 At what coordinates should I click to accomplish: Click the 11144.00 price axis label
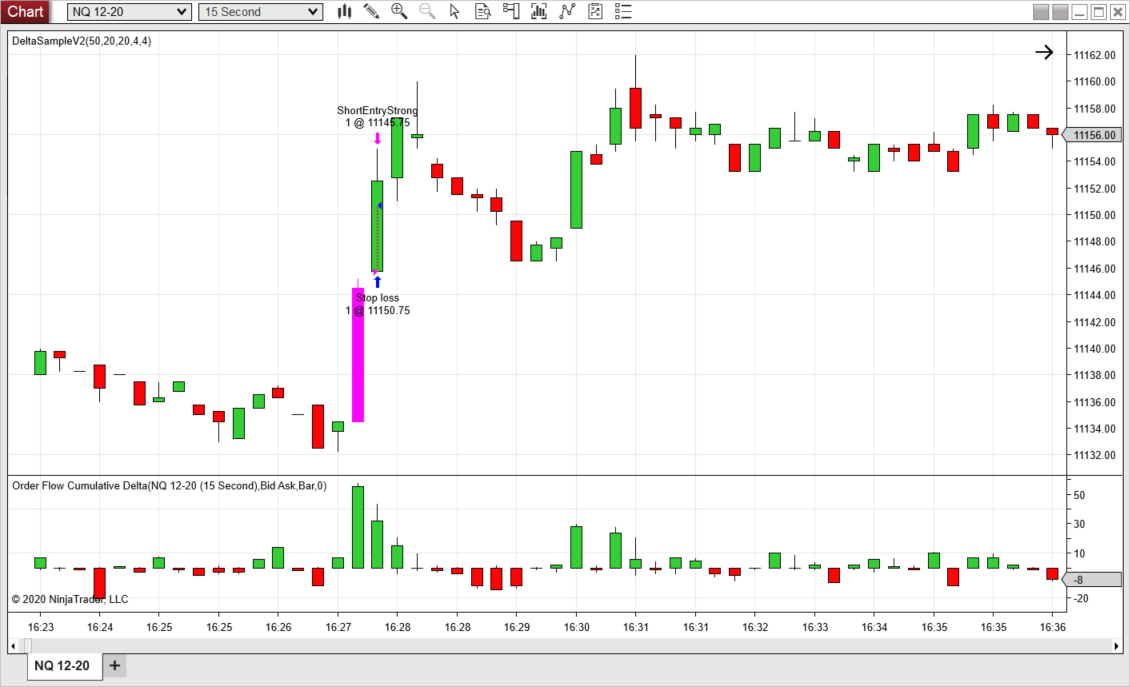(x=1094, y=295)
